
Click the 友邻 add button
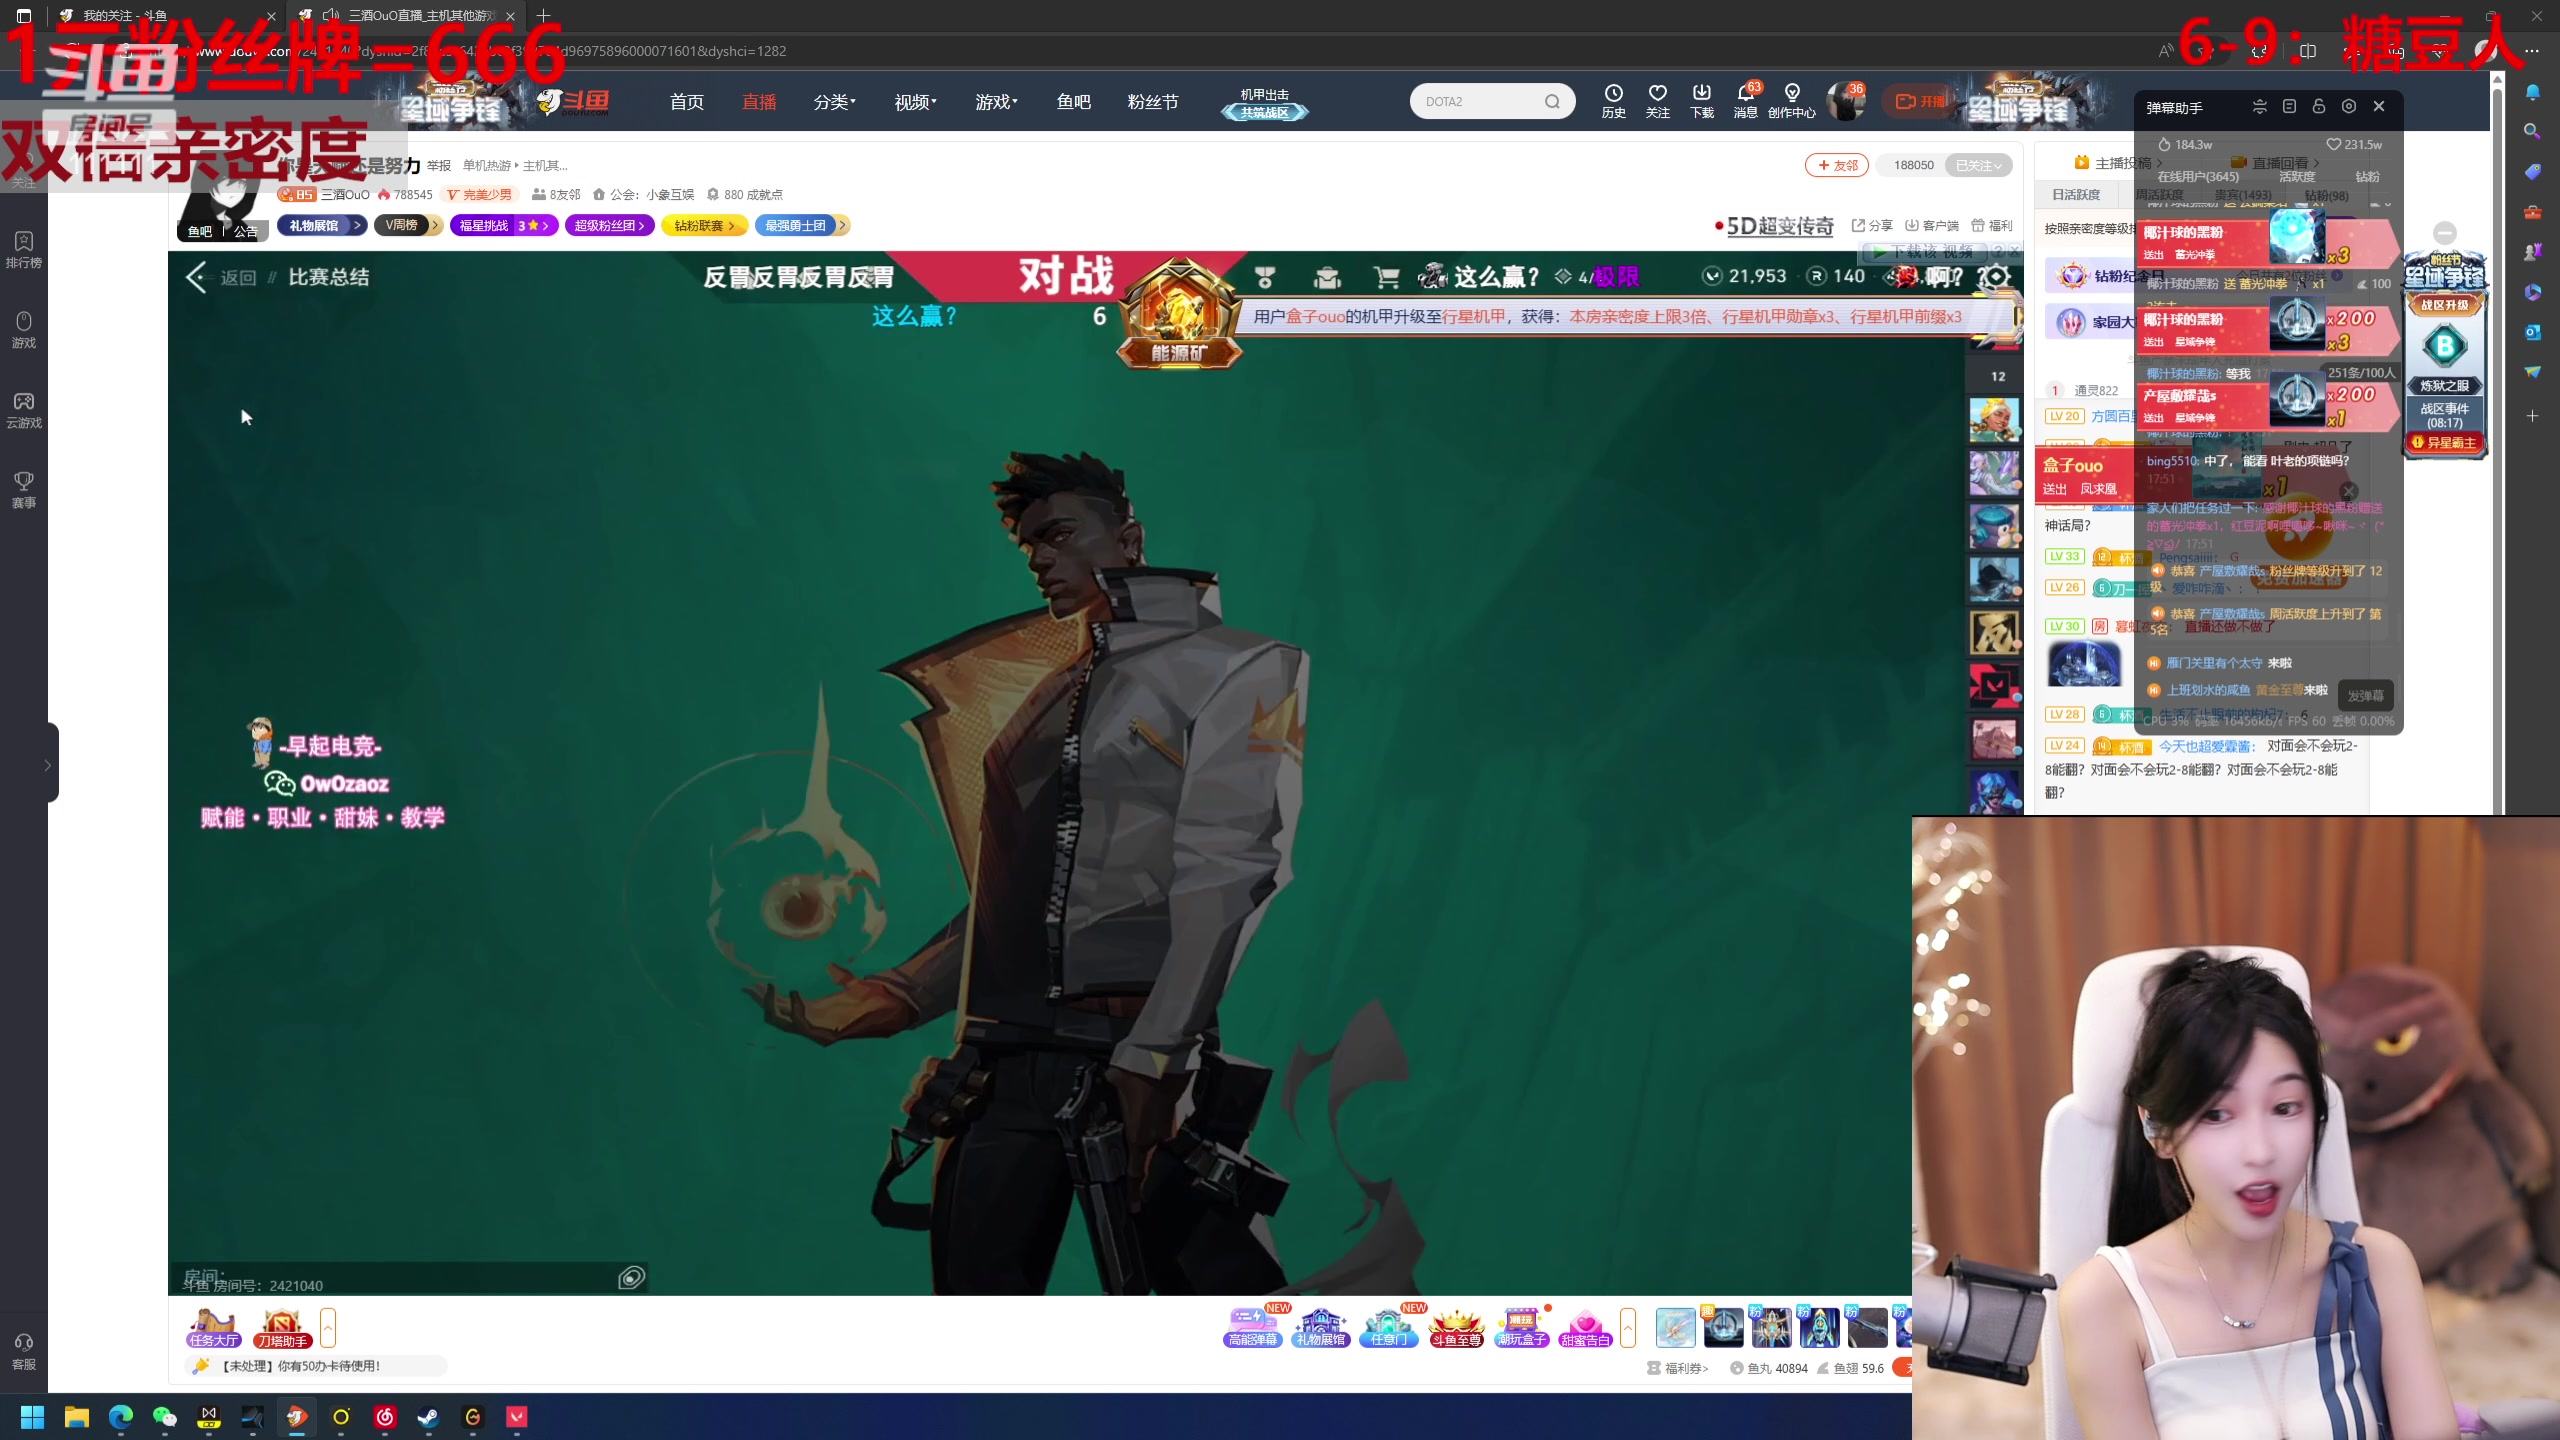(x=1837, y=165)
